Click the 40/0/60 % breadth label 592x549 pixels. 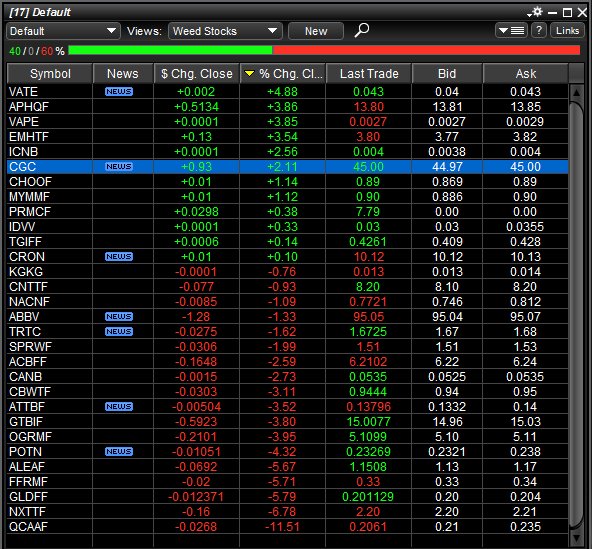pyautogui.click(x=37, y=51)
